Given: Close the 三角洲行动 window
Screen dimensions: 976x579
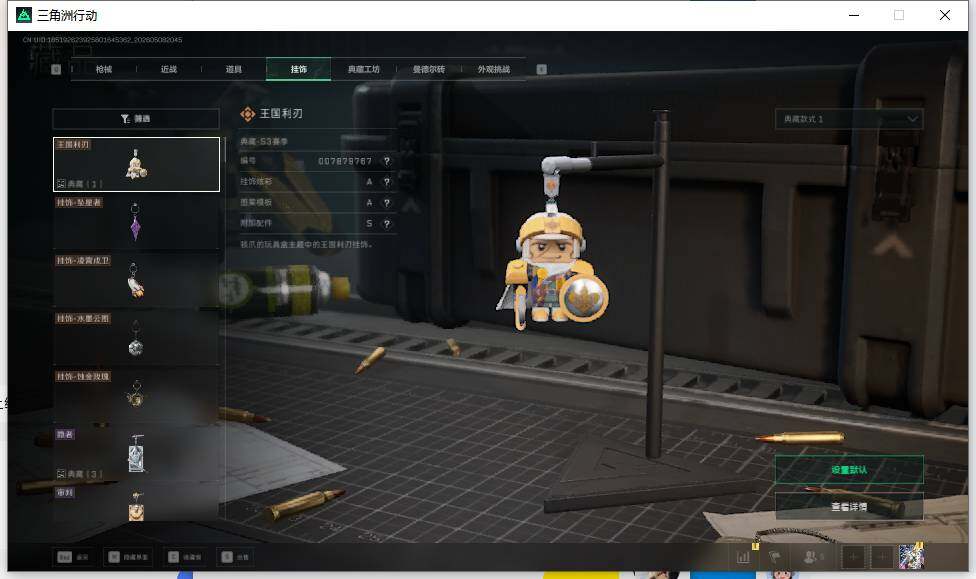Looking at the screenshot, I should point(945,15).
